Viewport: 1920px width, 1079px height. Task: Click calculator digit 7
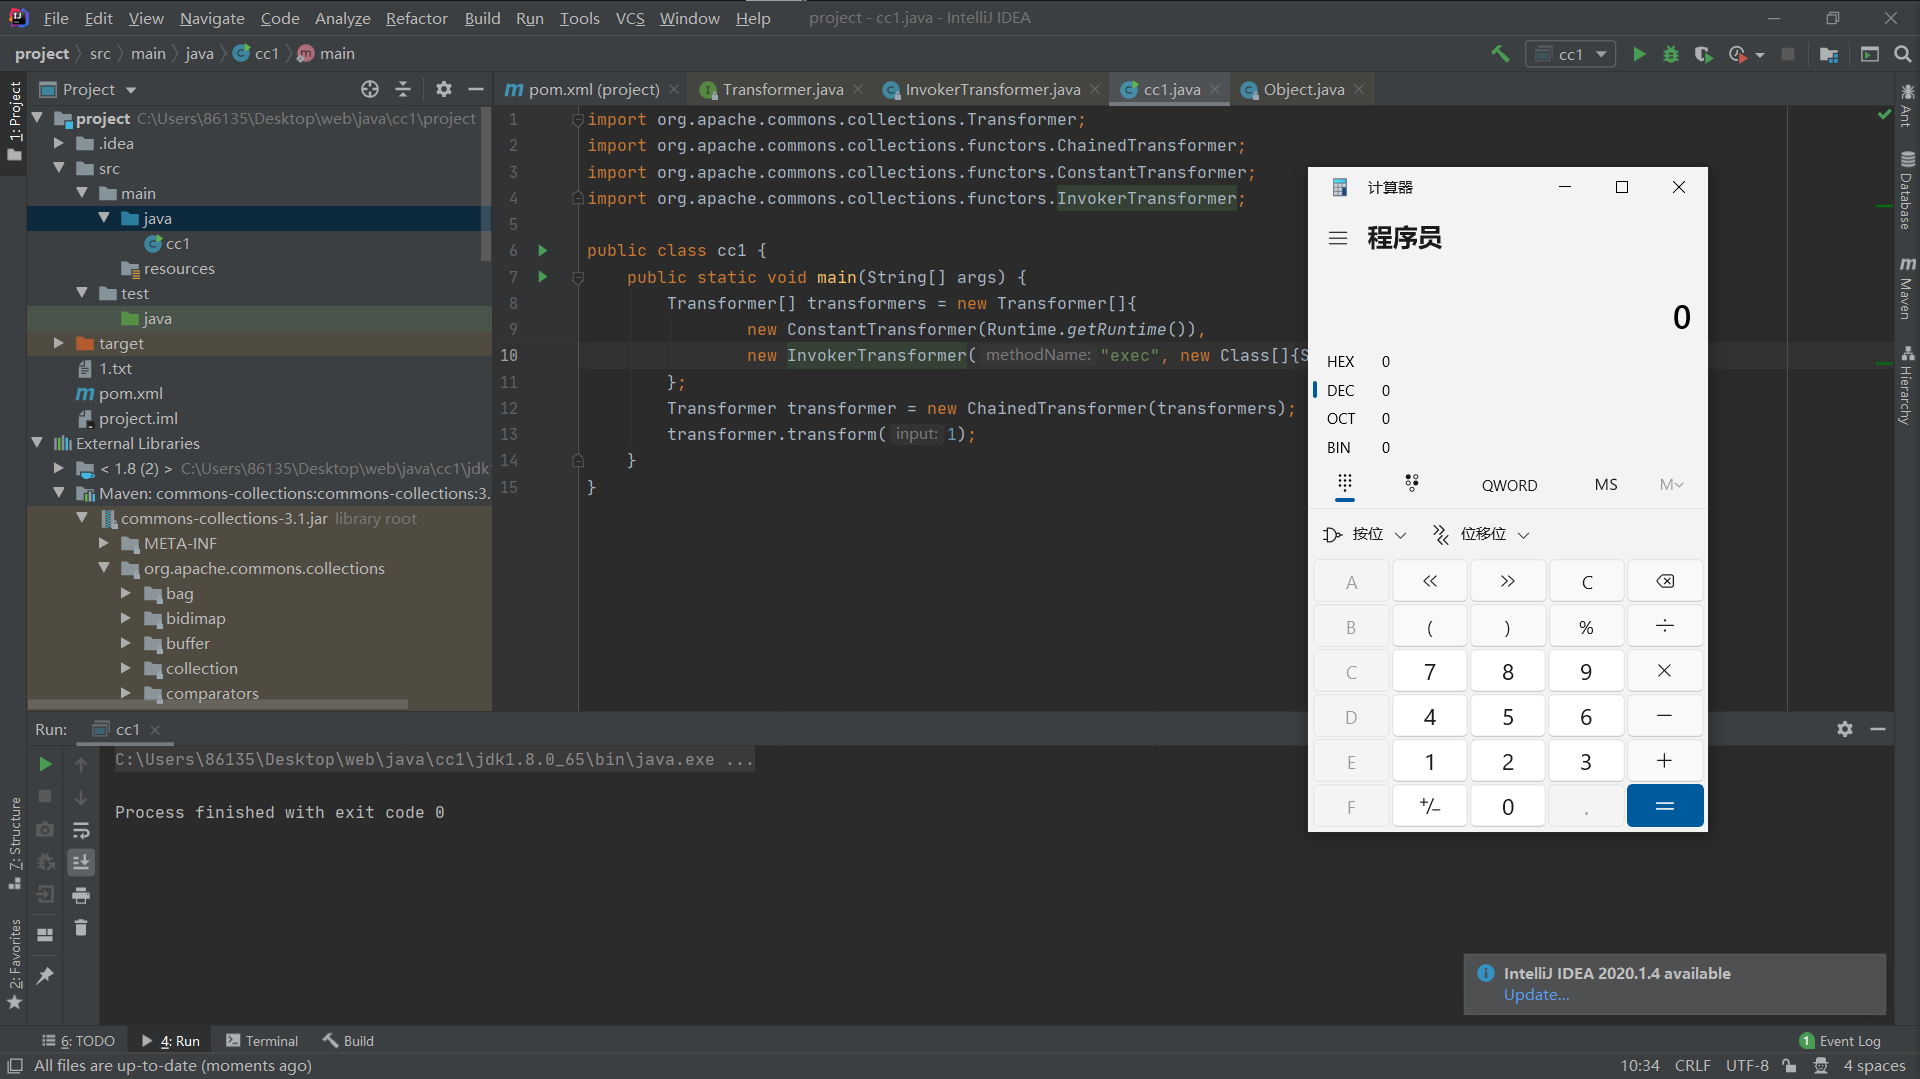tap(1430, 672)
